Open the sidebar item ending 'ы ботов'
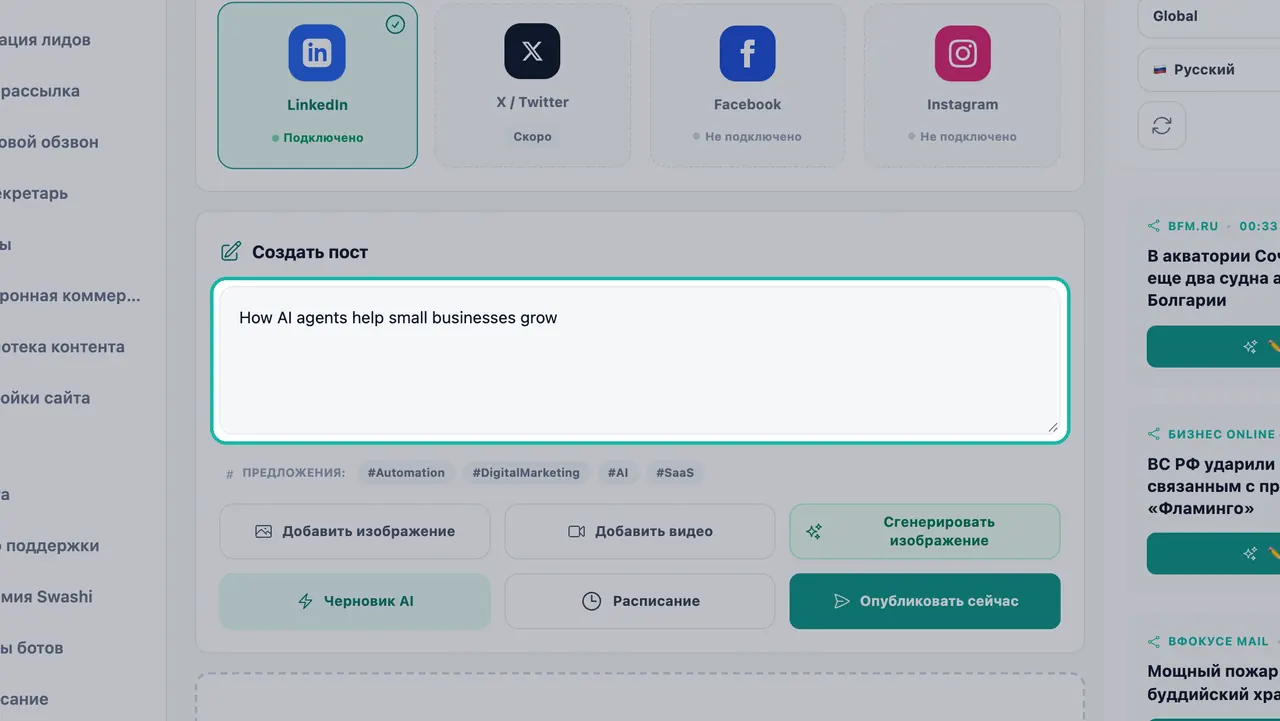Viewport: 1280px width, 721px height. 32,648
